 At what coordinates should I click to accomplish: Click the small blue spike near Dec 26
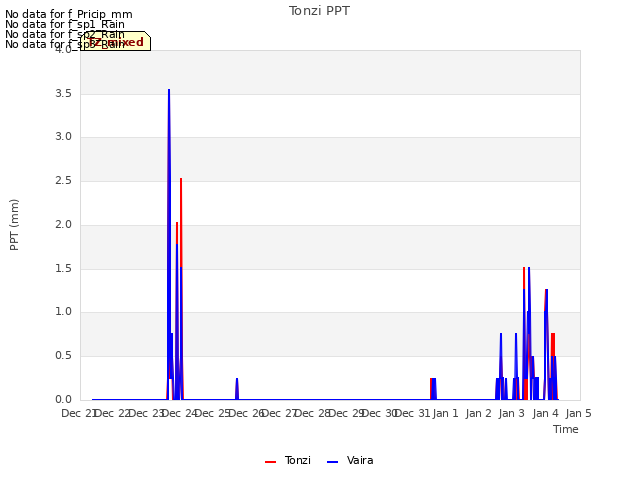click(237, 388)
